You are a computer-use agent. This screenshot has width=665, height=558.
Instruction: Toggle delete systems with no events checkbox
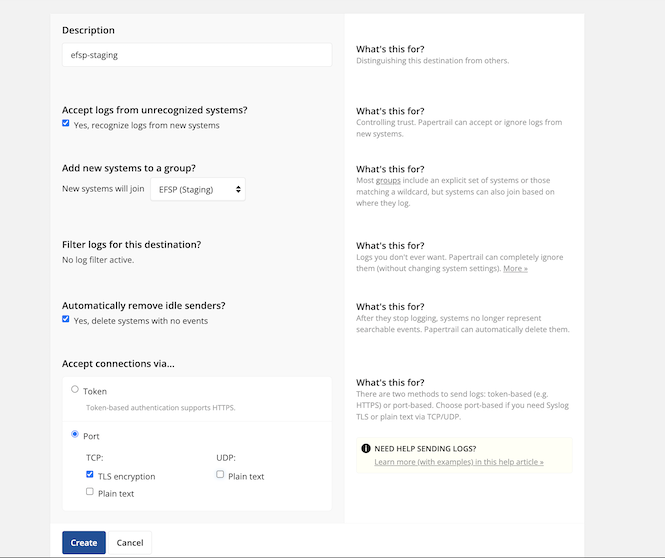pyautogui.click(x=66, y=319)
